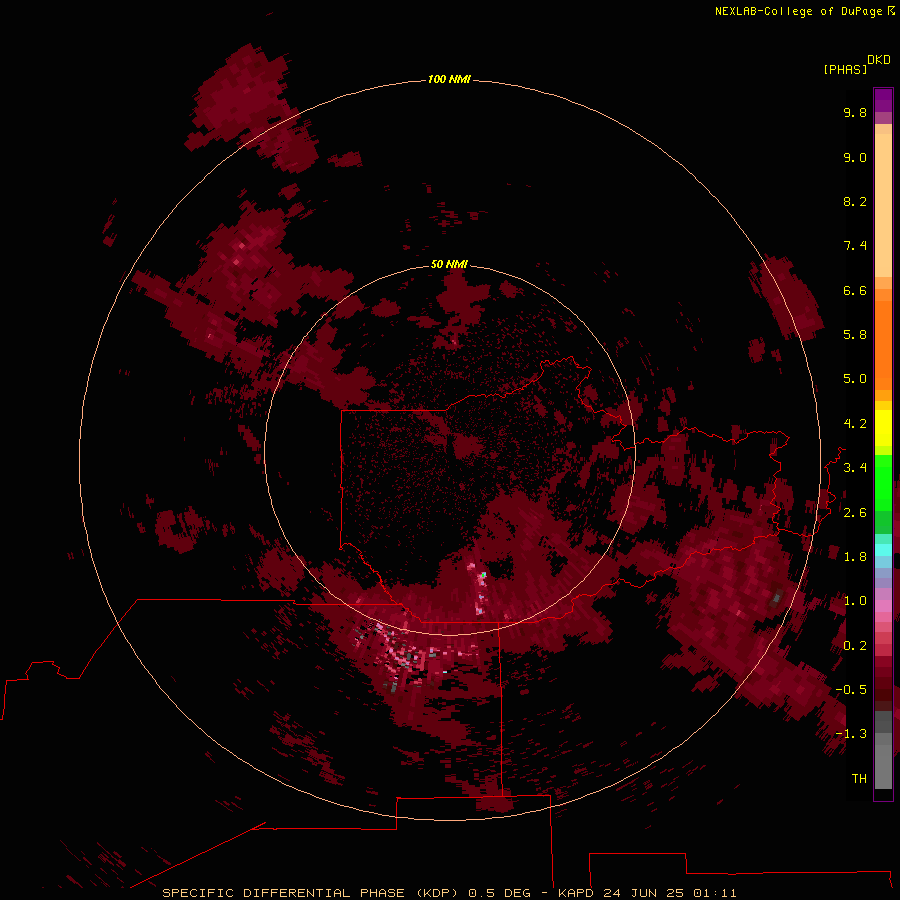Click the 0.5 DEG elevation text
The image size is (900, 900).
[499, 893]
